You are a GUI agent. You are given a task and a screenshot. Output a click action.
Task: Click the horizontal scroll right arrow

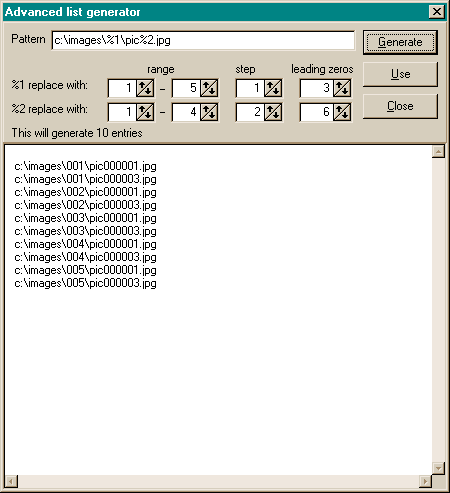[425, 481]
